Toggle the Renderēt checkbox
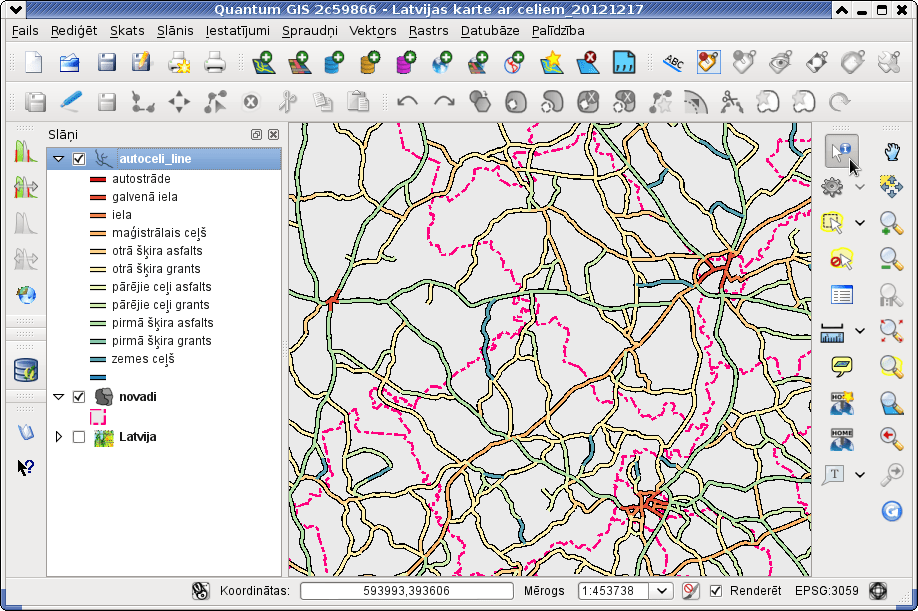918x611 pixels. click(715, 591)
